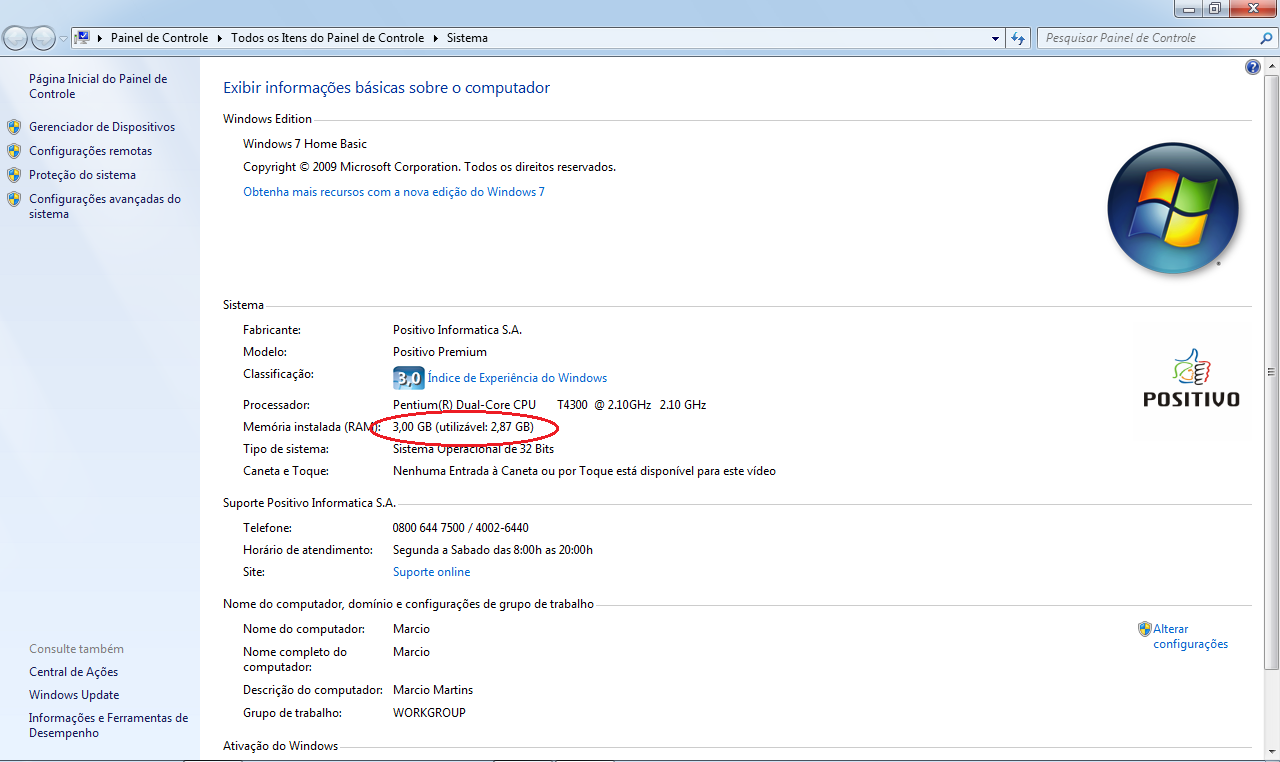Click the shield icon beside Proteção do sistema

[x=14, y=175]
